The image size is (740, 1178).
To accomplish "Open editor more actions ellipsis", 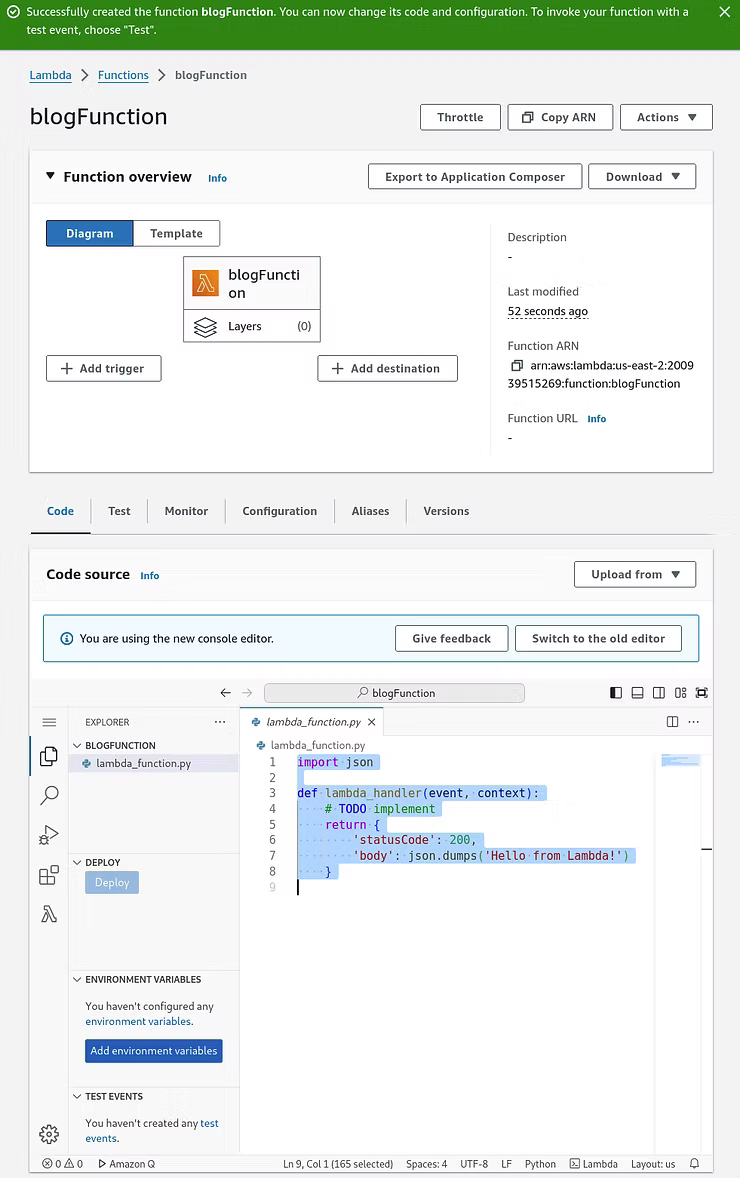I will click(x=693, y=722).
